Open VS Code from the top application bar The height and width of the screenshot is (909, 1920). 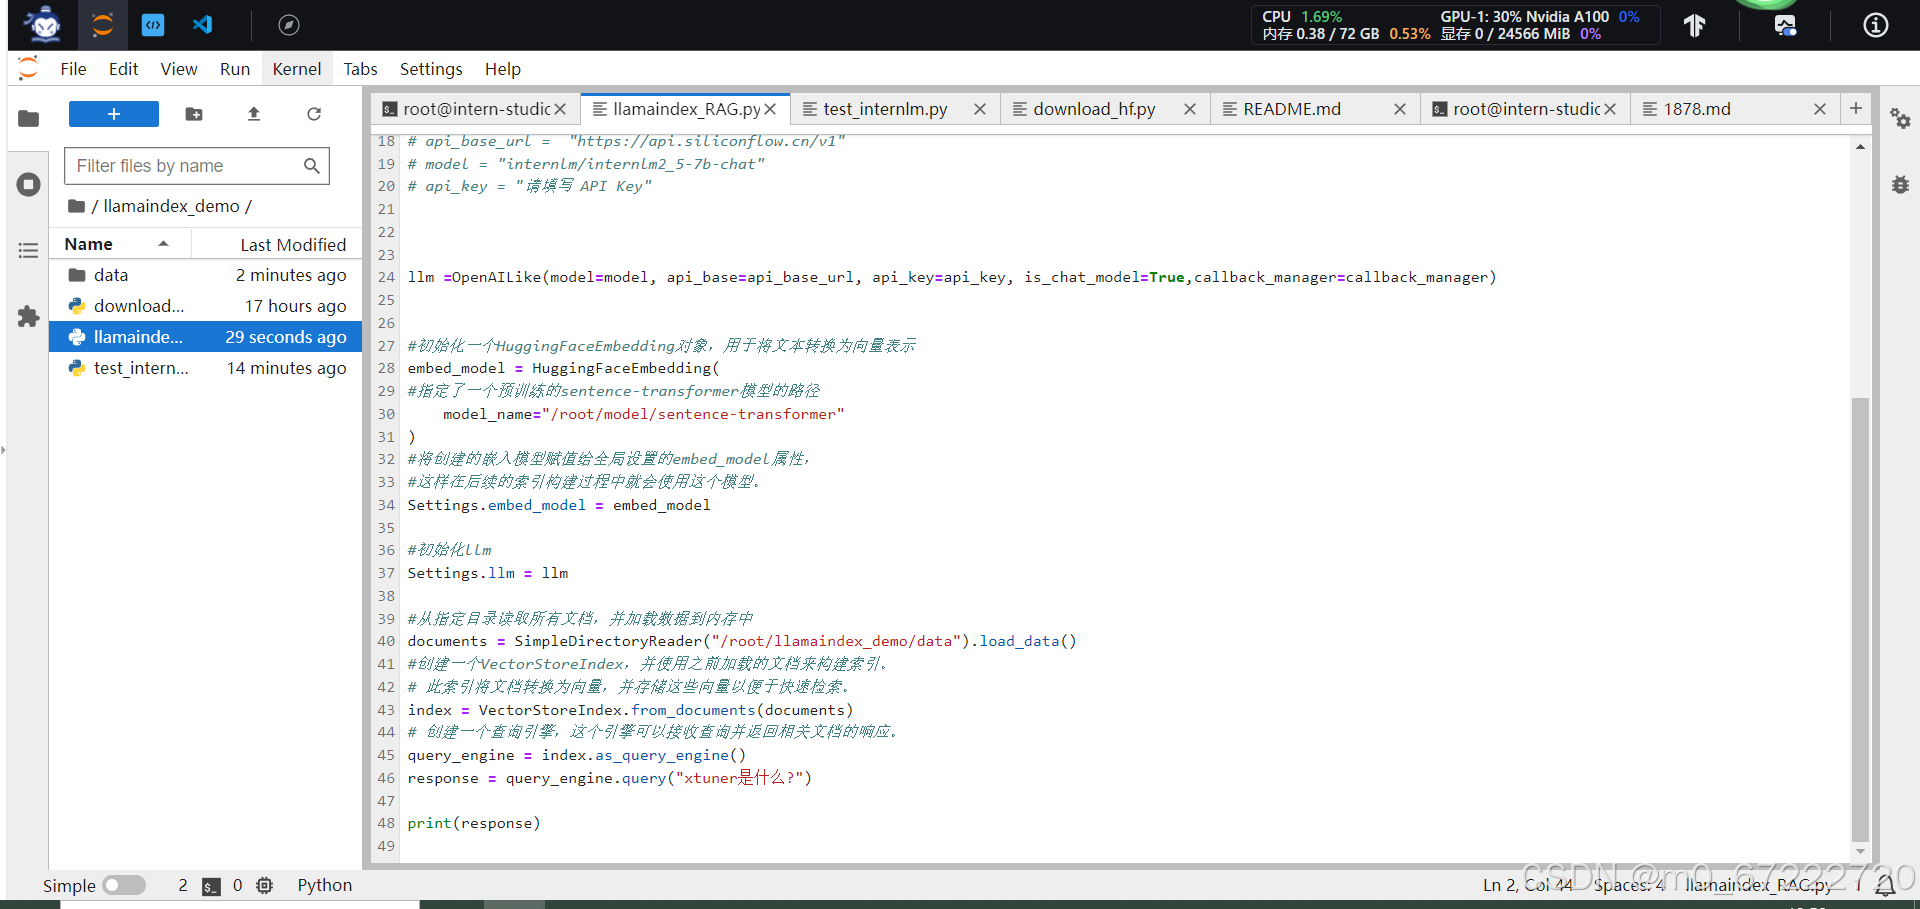click(203, 25)
